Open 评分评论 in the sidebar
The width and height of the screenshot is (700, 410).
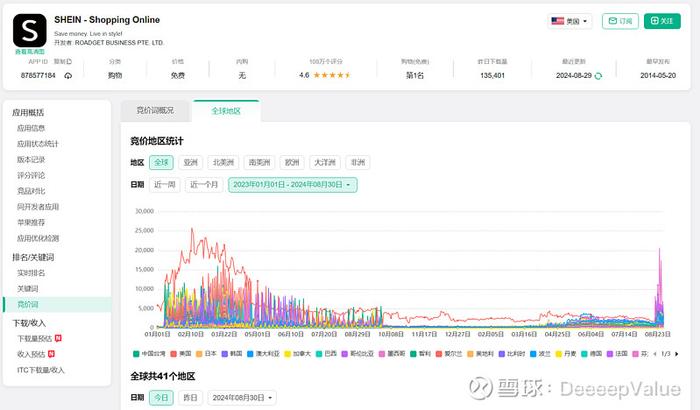pyautogui.click(x=31, y=175)
